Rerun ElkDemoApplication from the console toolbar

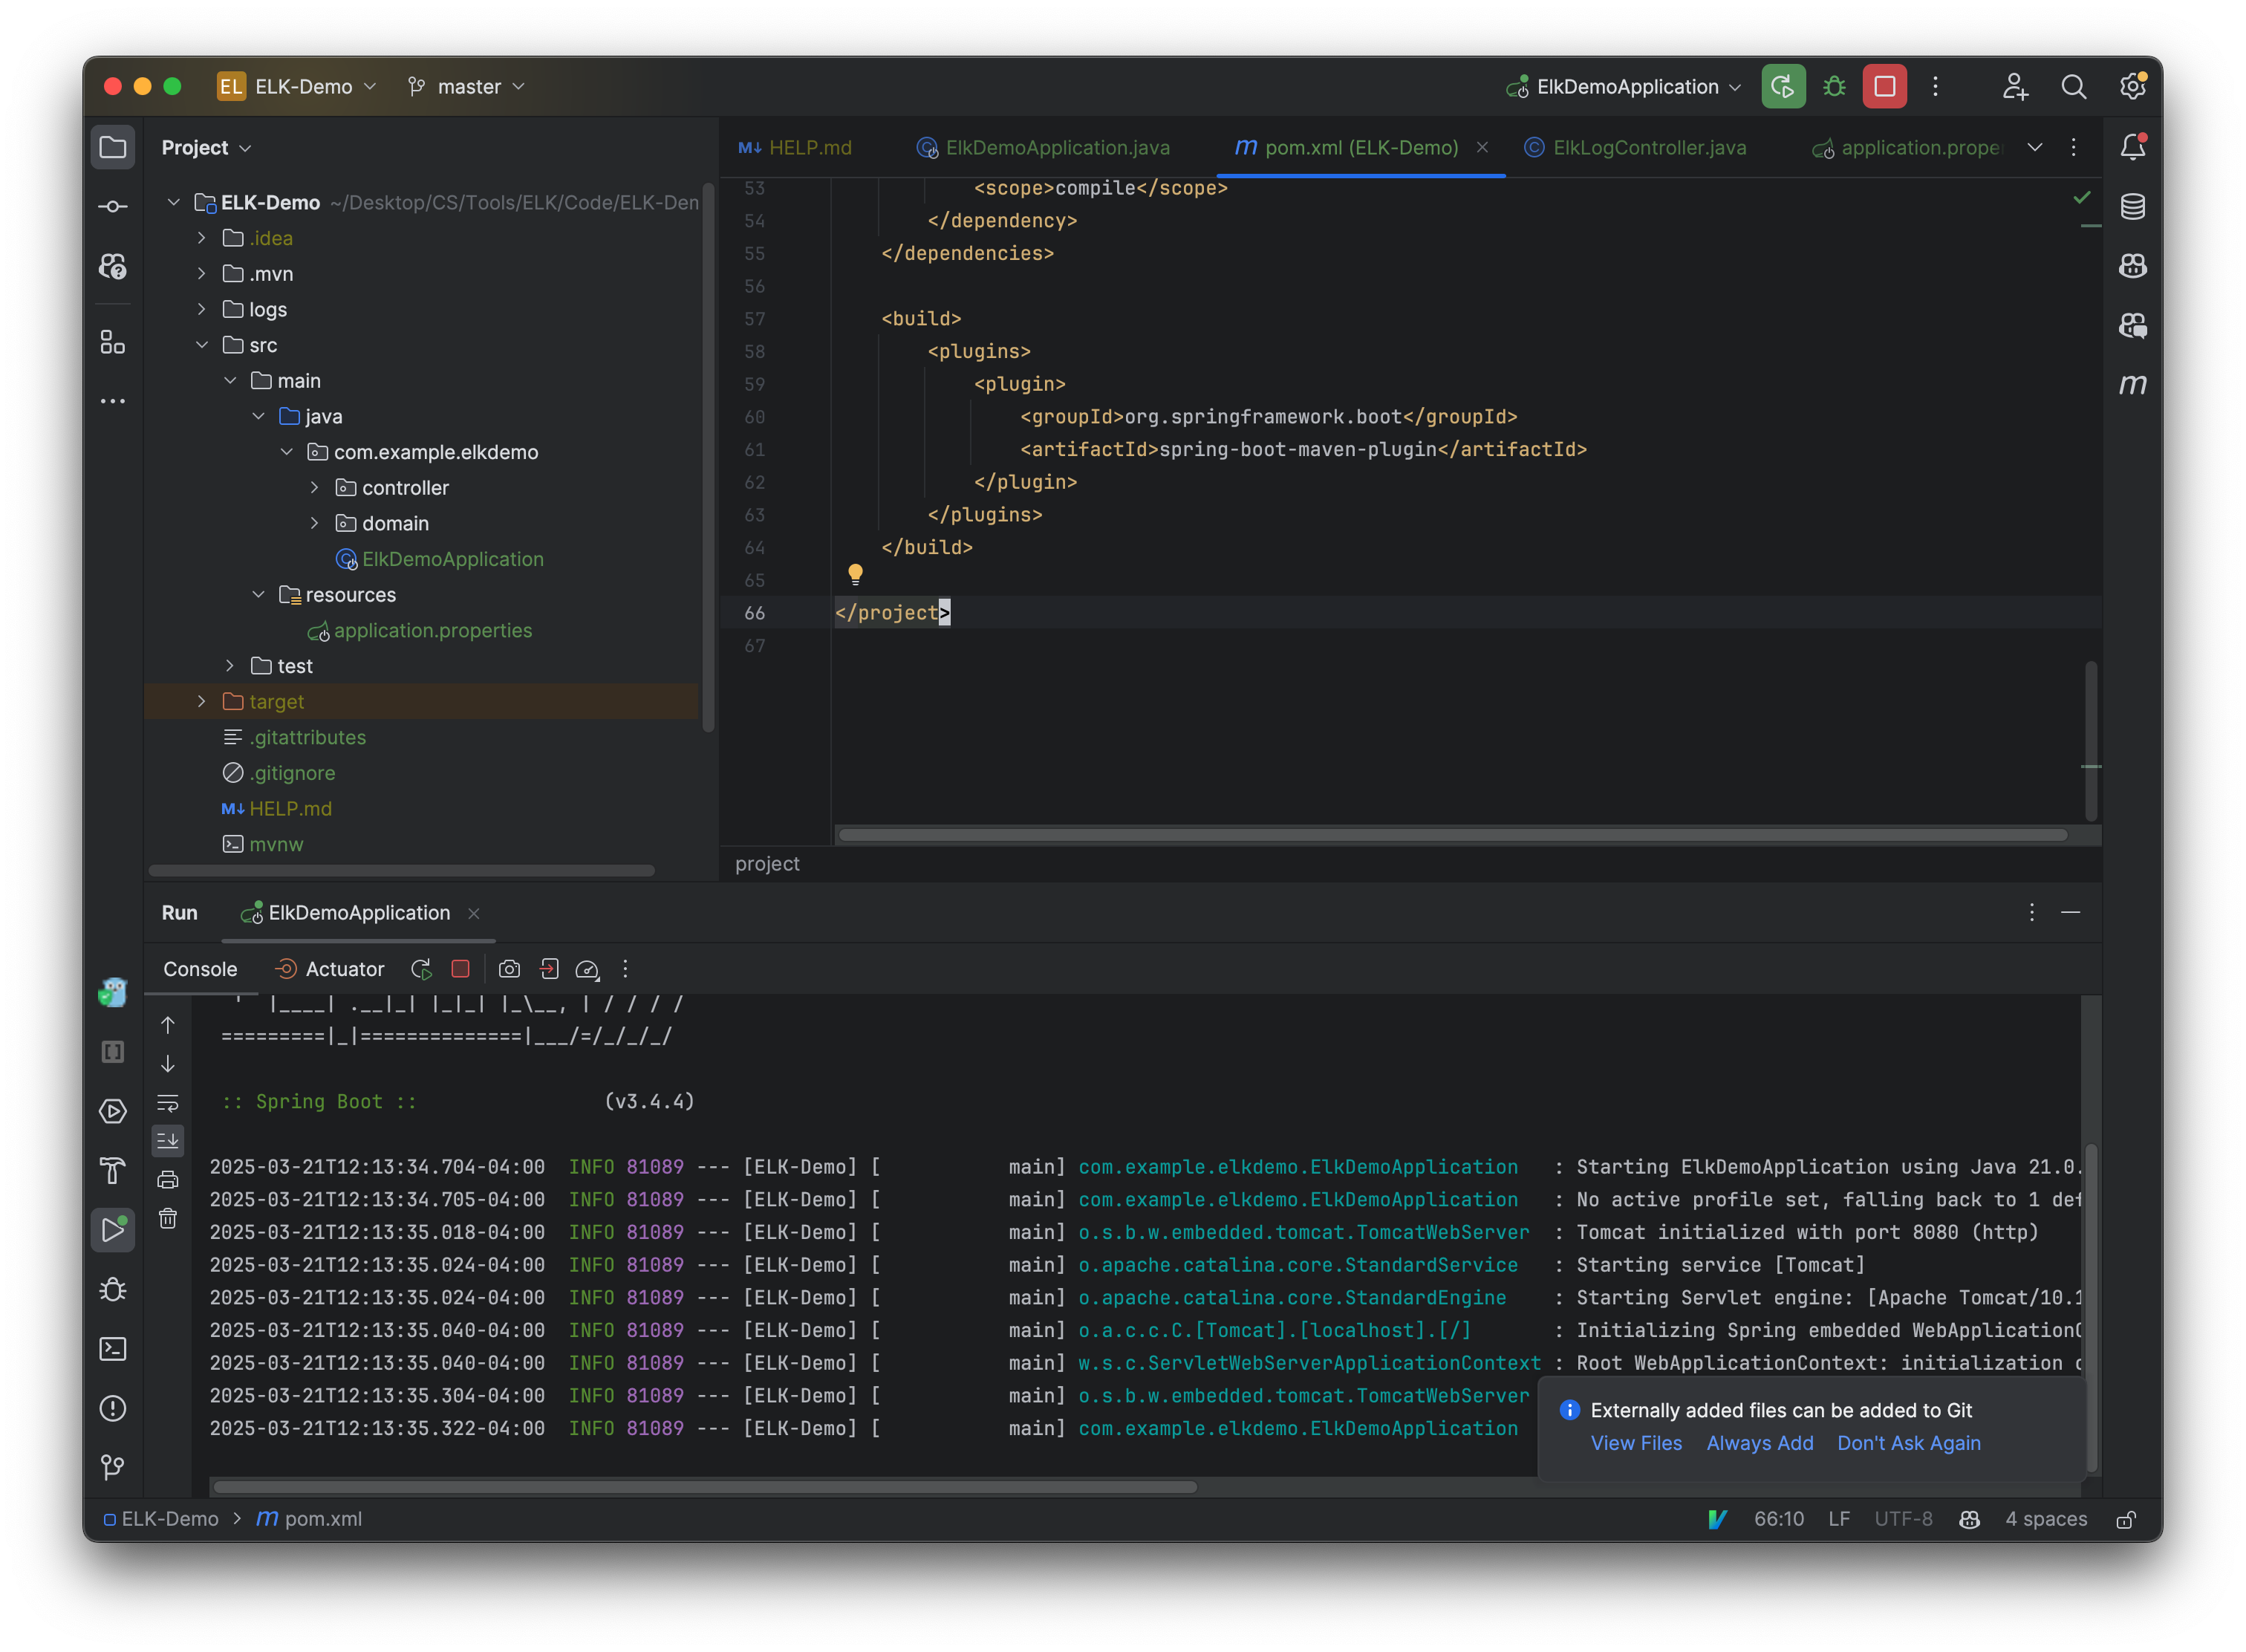420,968
